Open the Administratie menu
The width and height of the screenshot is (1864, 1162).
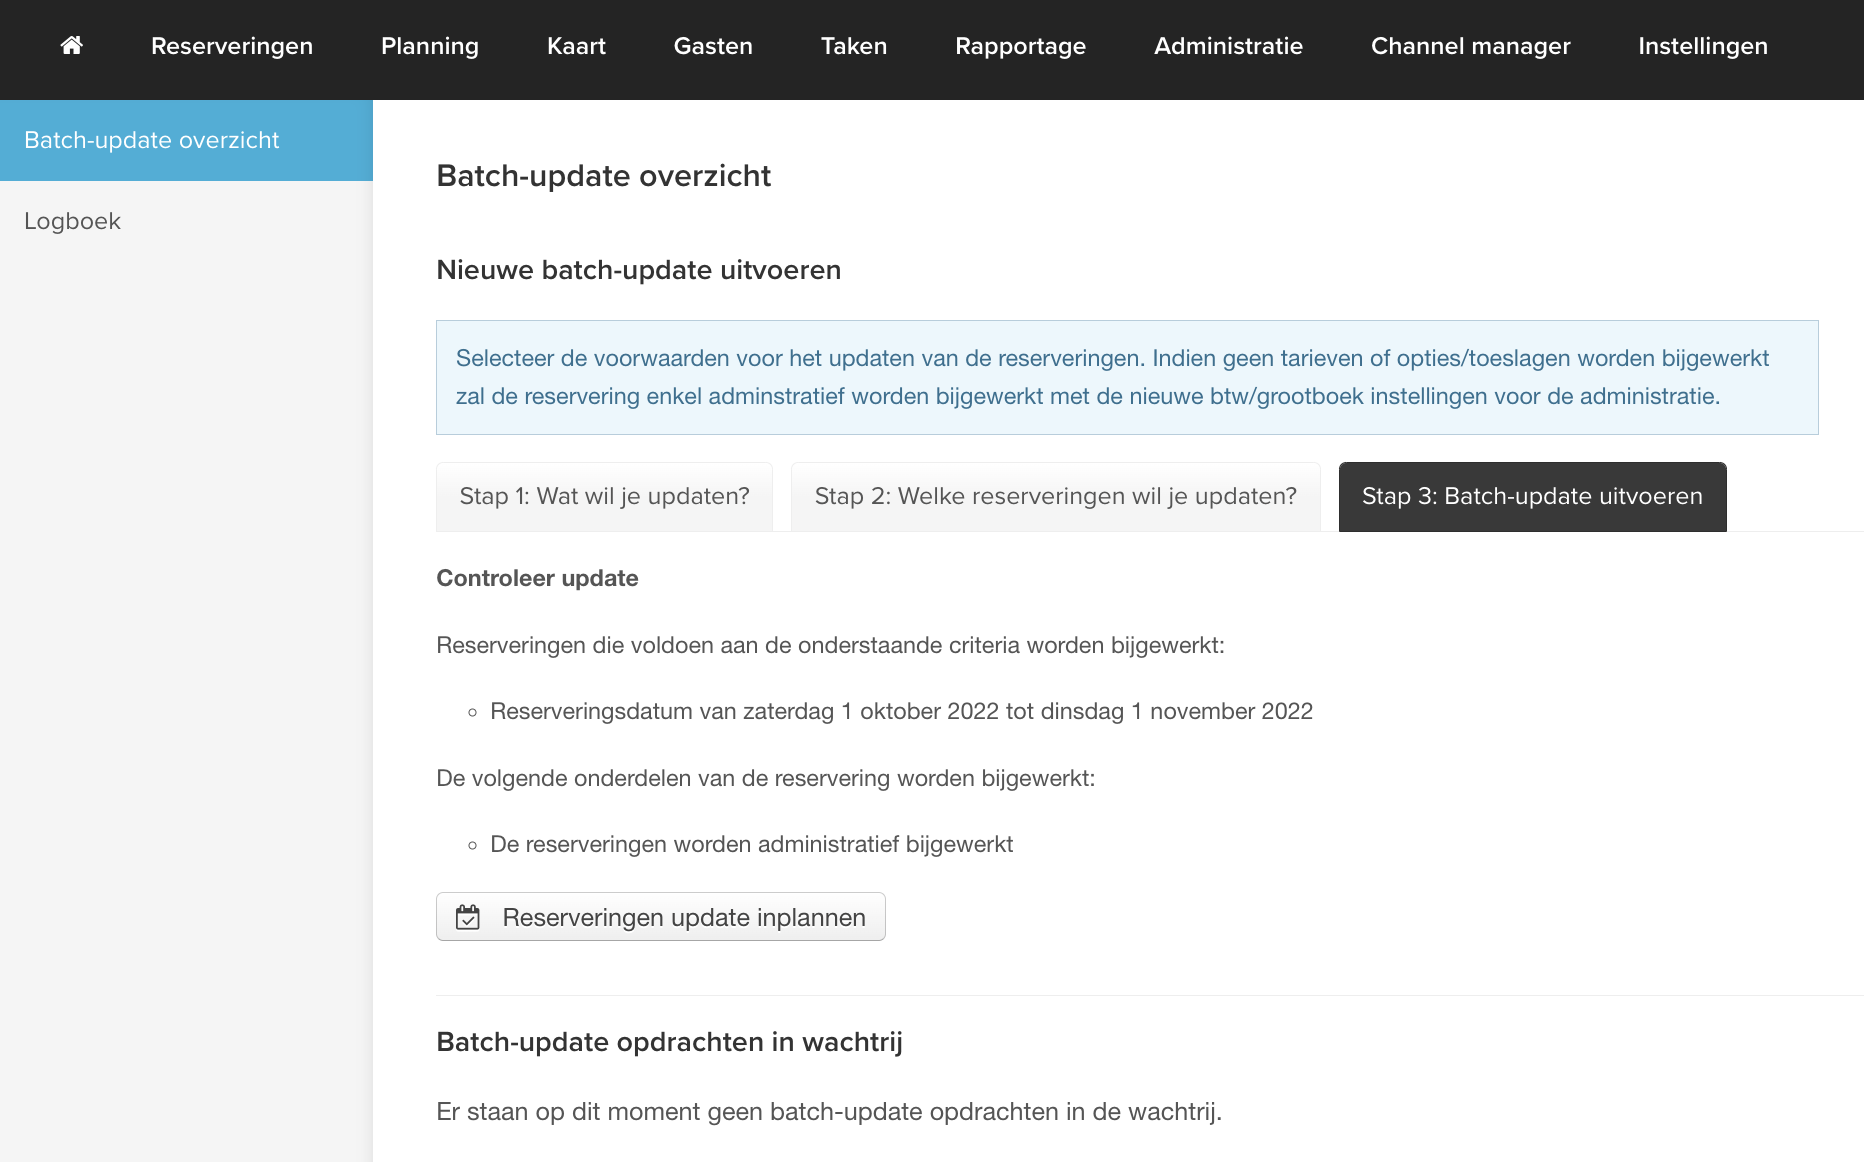(1228, 46)
